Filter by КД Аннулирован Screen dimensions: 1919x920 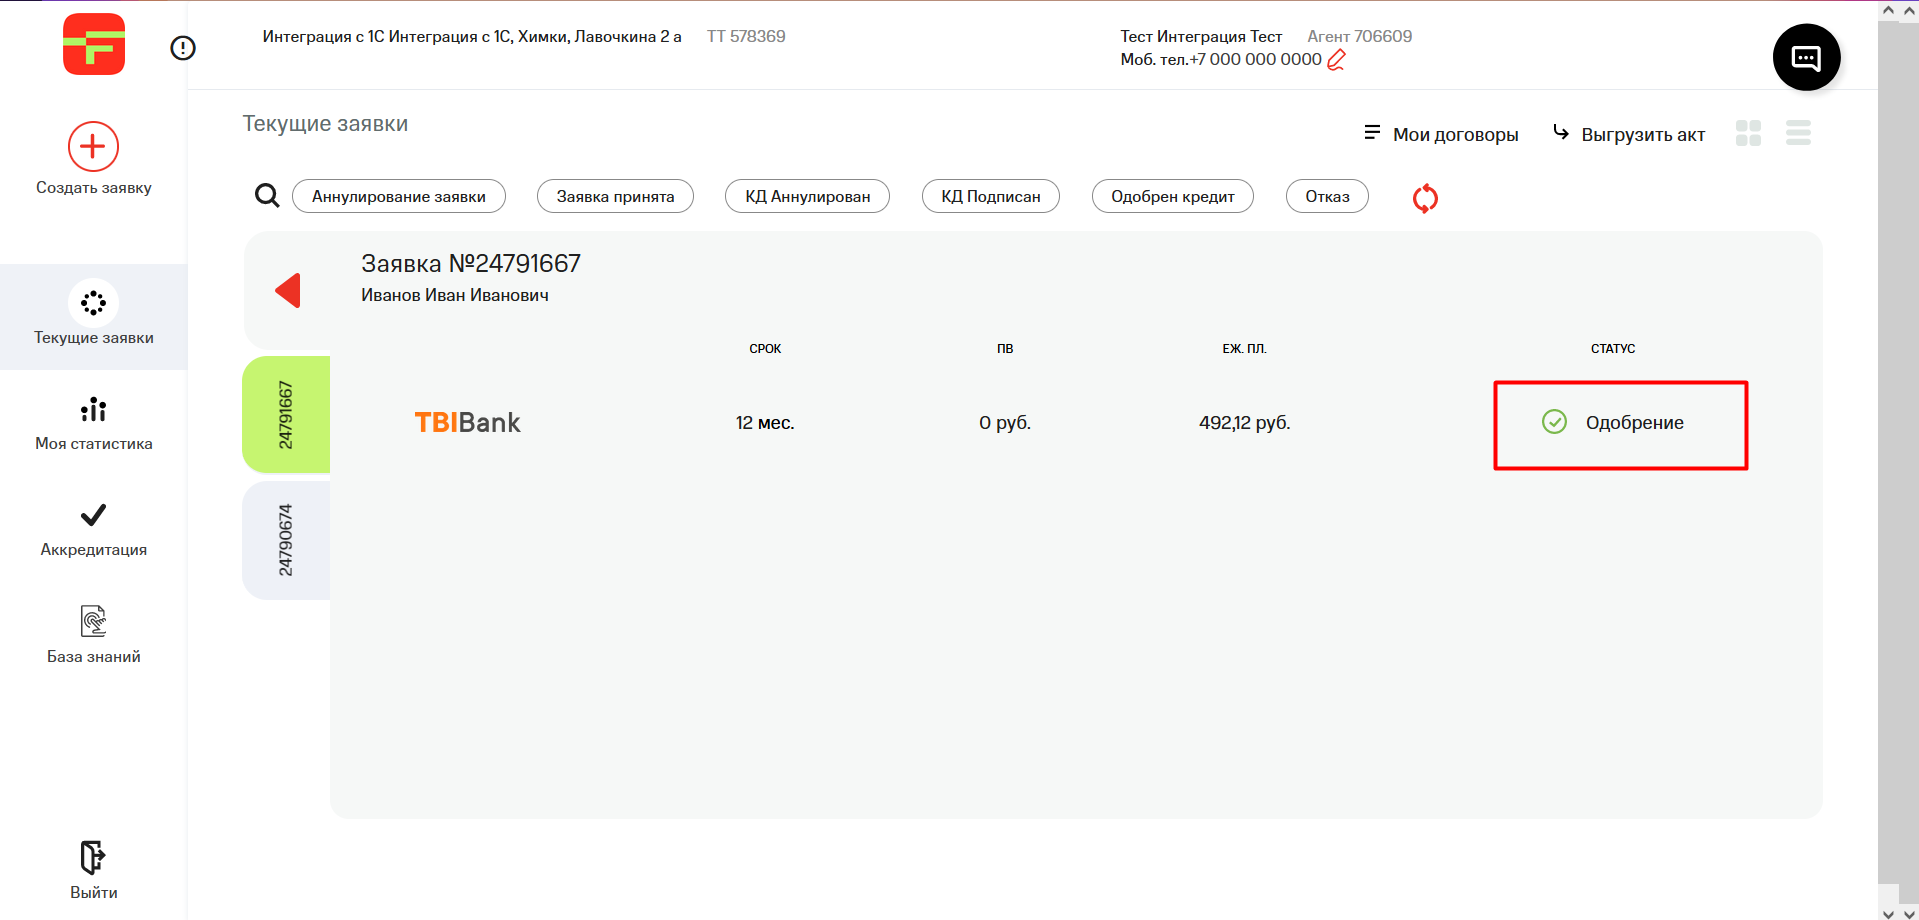click(807, 196)
